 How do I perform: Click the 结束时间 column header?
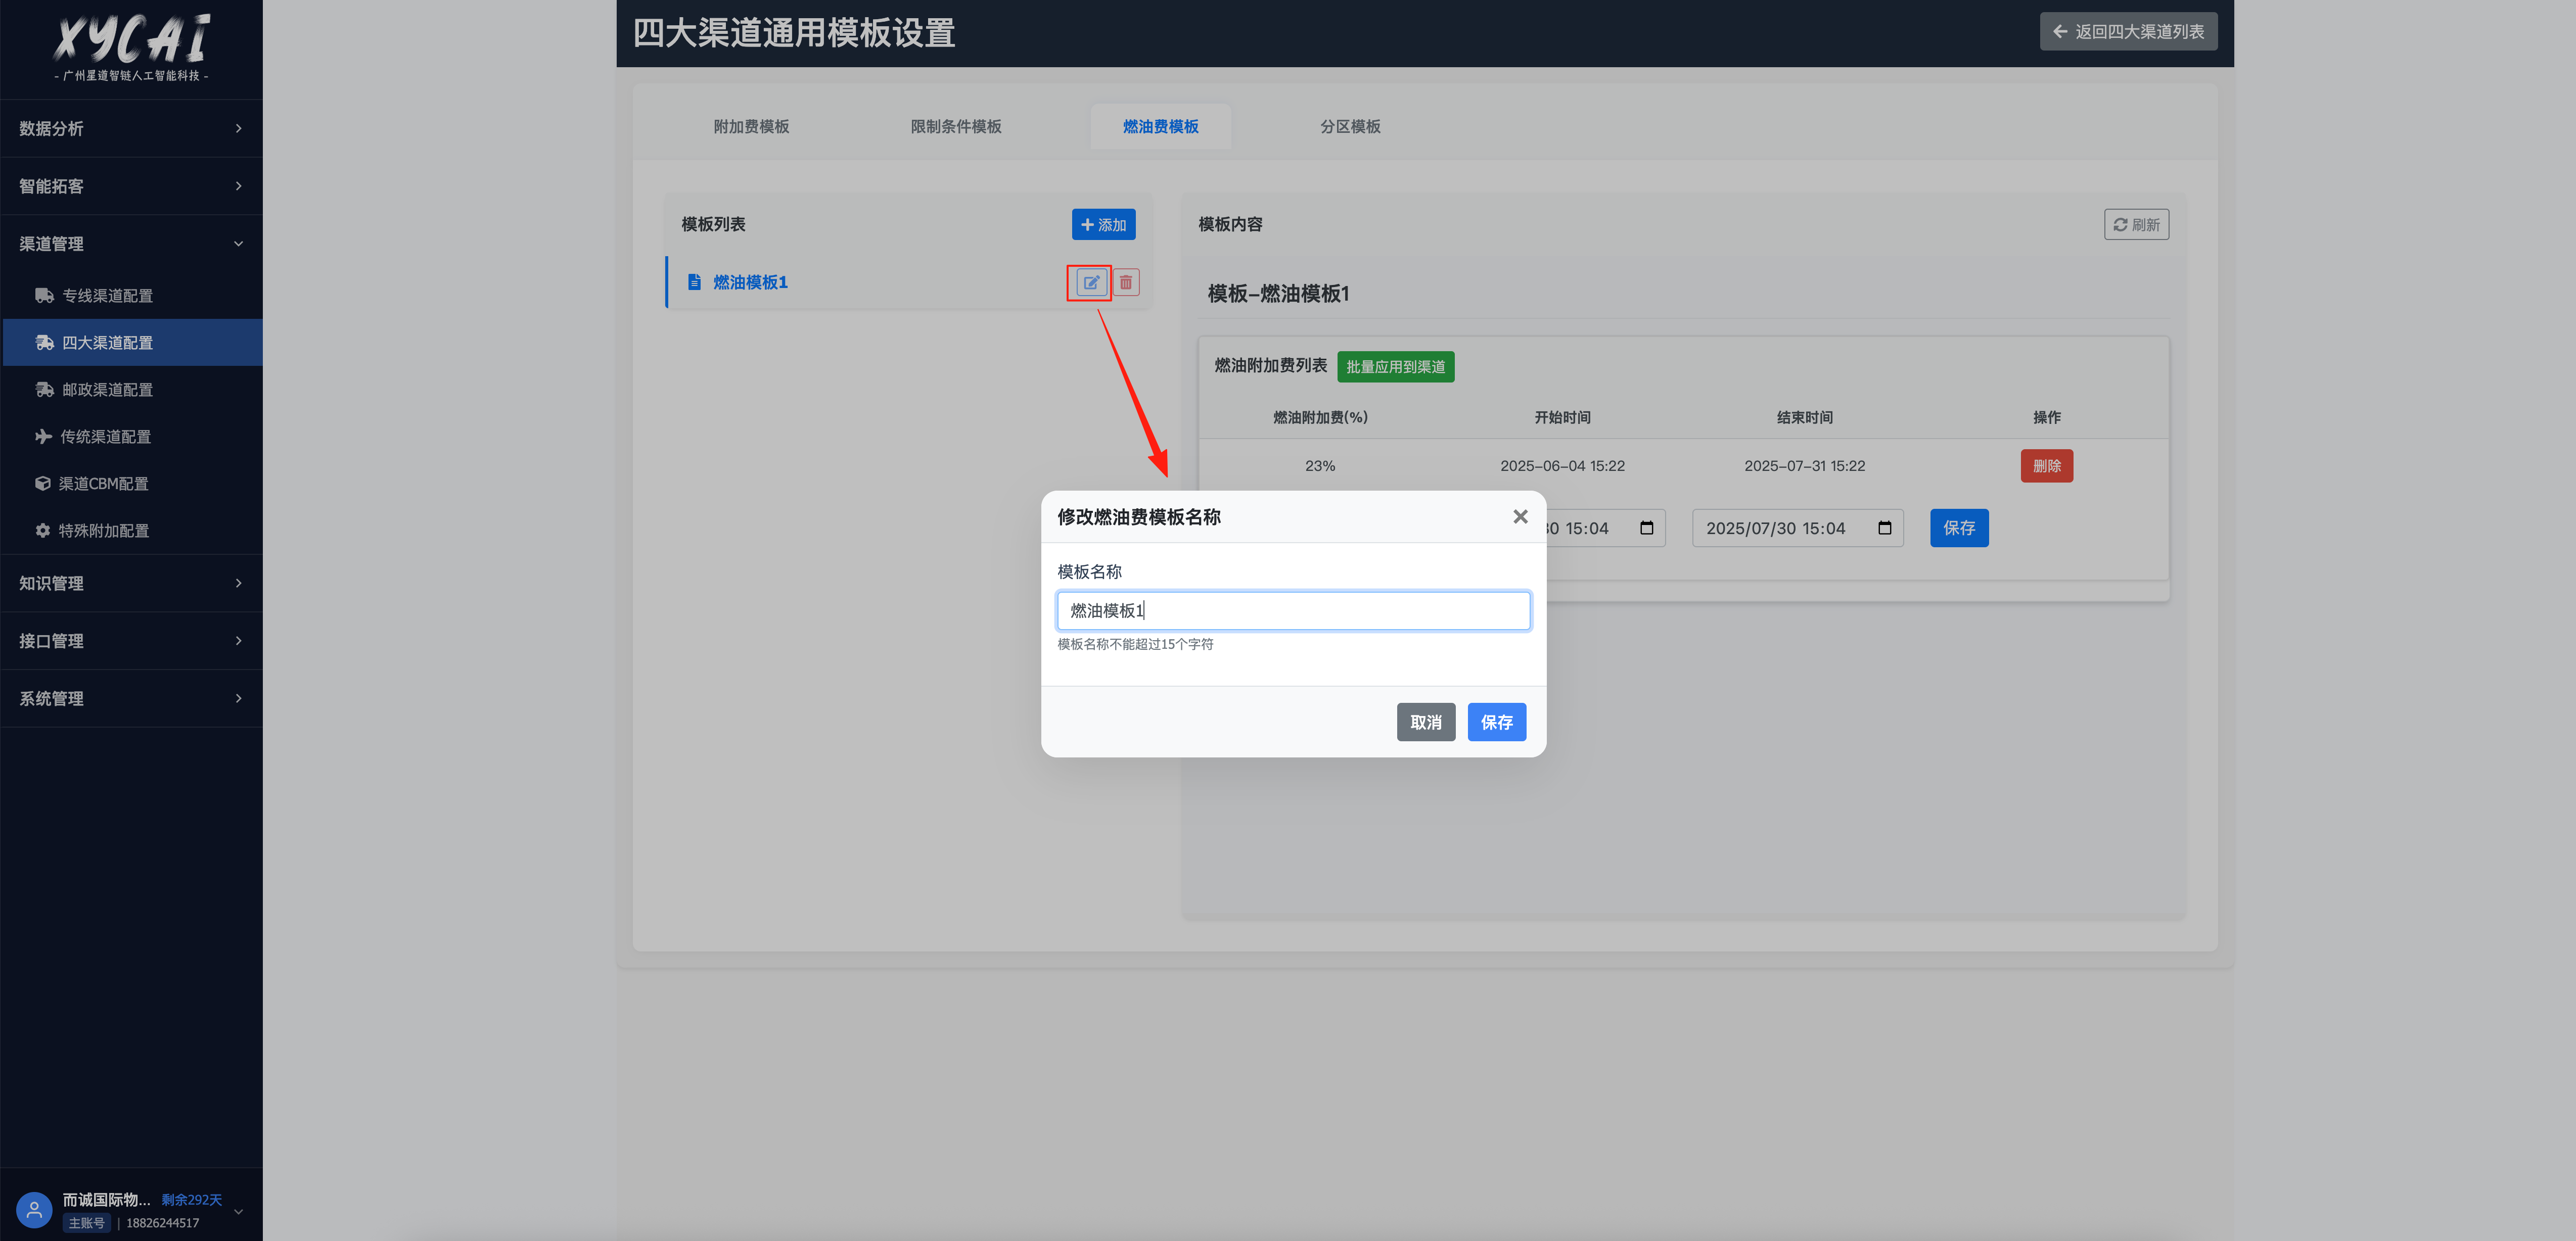click(x=1804, y=417)
